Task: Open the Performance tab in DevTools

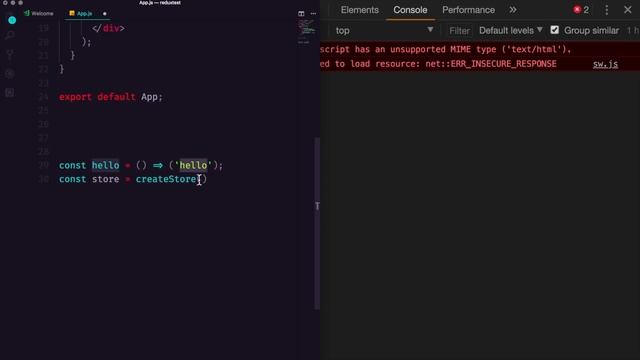Action: point(468,10)
